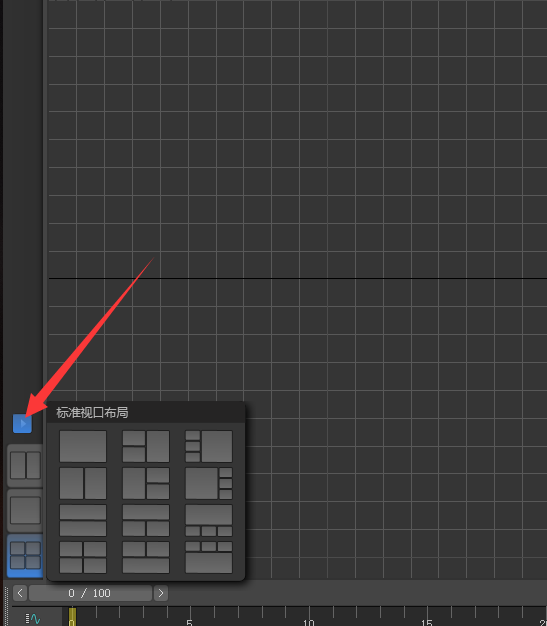Screen dimensions: 547x626
Task: Activate the highlighted quad layout tab
Action: pos(25,555)
